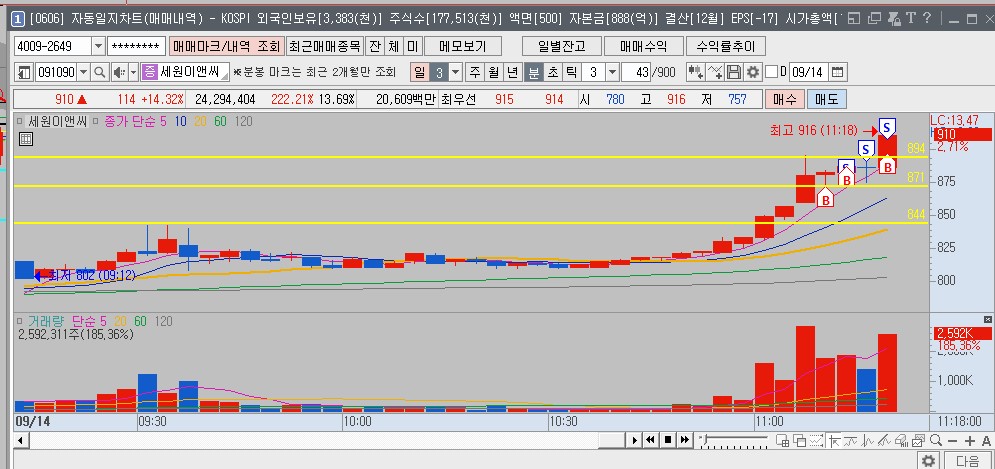
Task: Open the gear settings beside 다음 button
Action: click(x=928, y=461)
